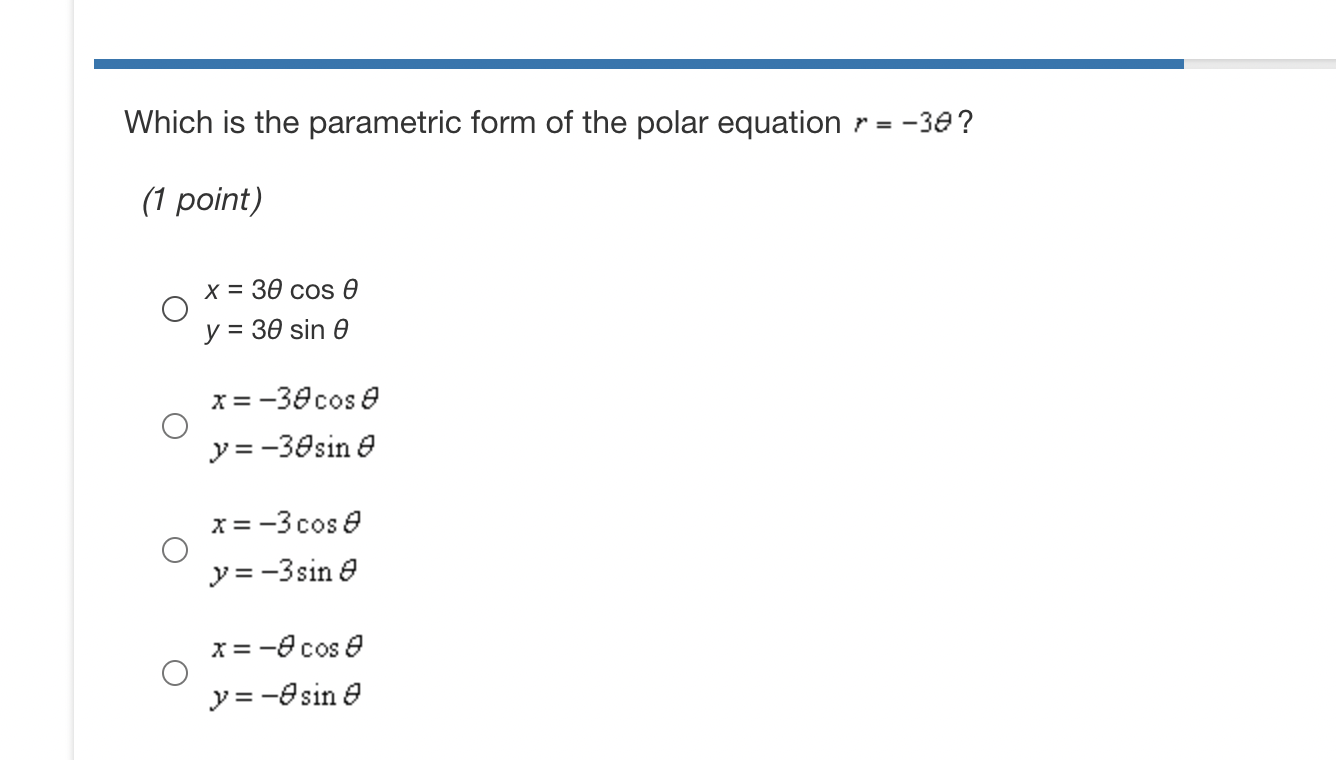Click the equation y = −3 sin θ
The height and width of the screenshot is (760, 1336).
click(x=285, y=572)
